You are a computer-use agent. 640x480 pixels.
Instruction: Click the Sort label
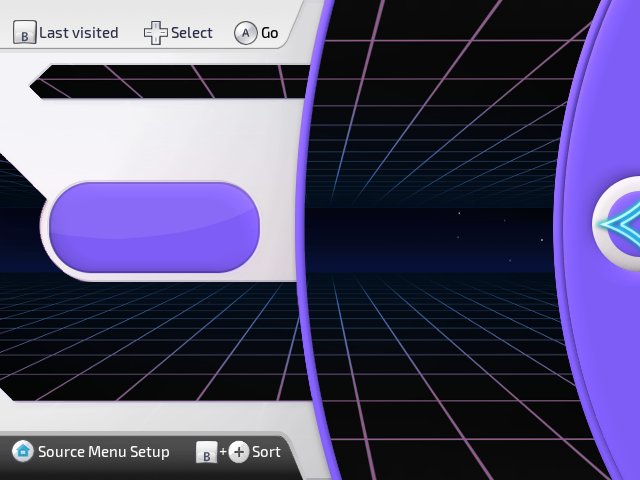click(266, 452)
